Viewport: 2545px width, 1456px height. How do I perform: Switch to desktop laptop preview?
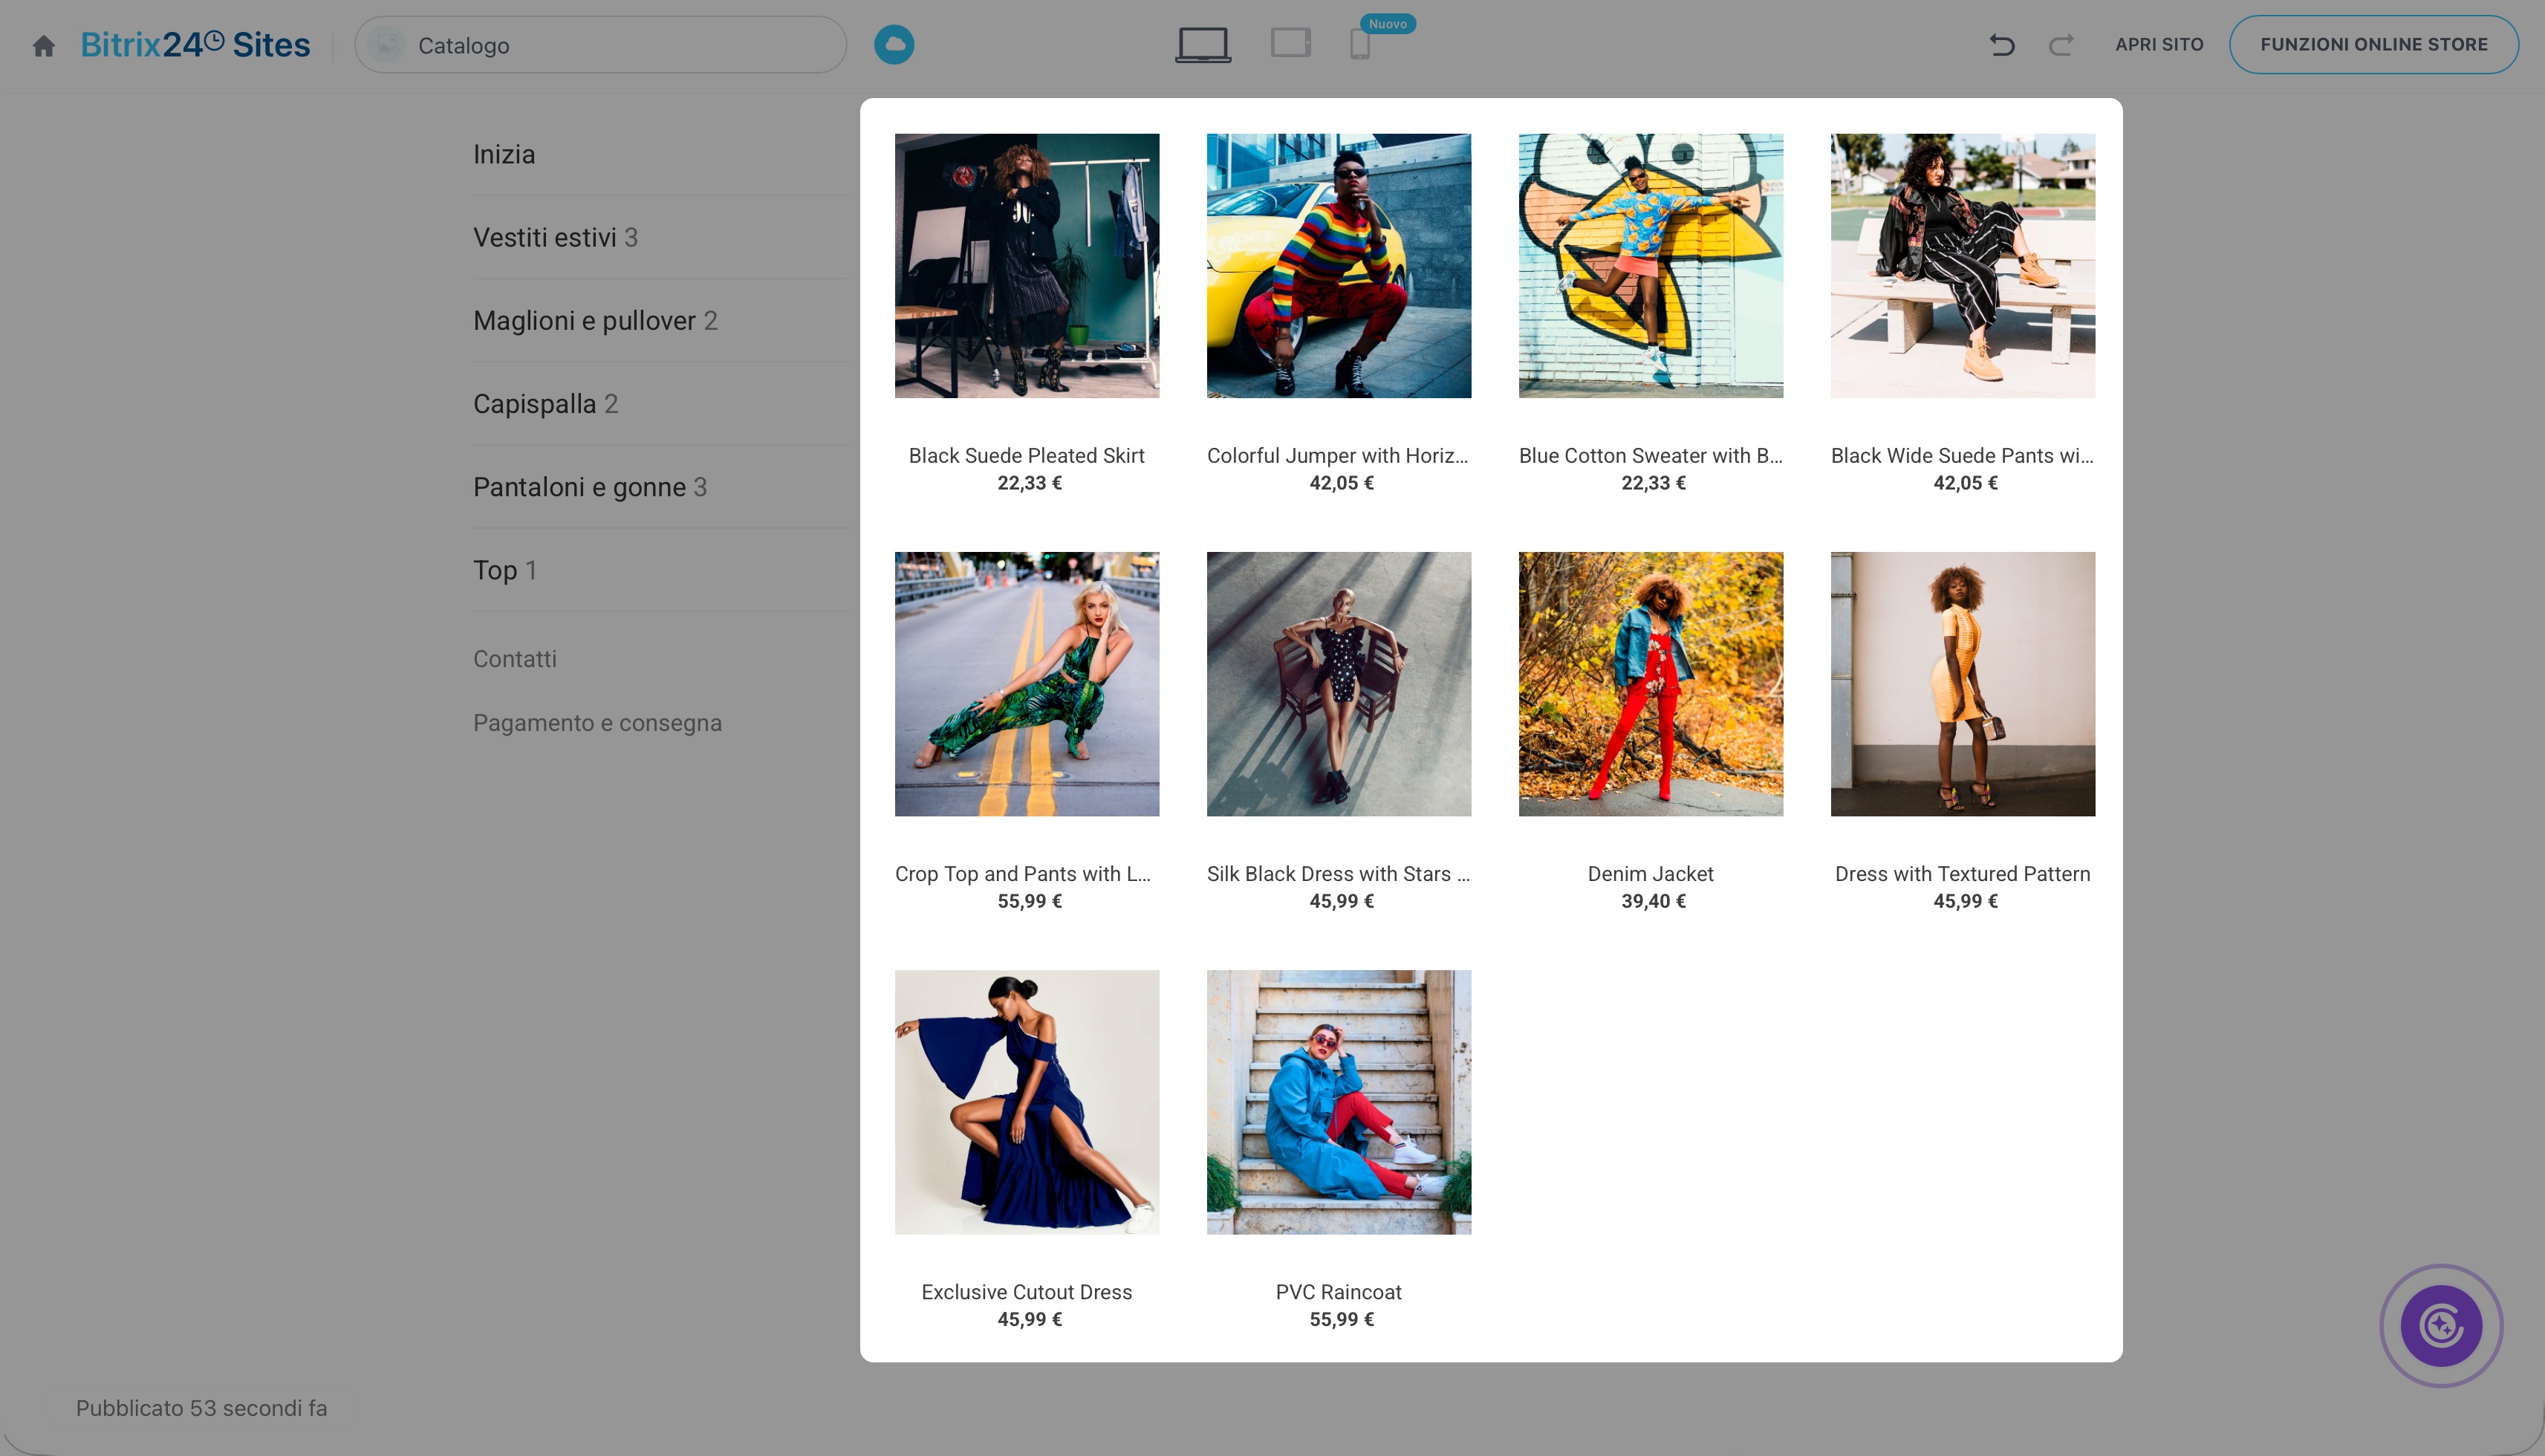pyautogui.click(x=1203, y=45)
